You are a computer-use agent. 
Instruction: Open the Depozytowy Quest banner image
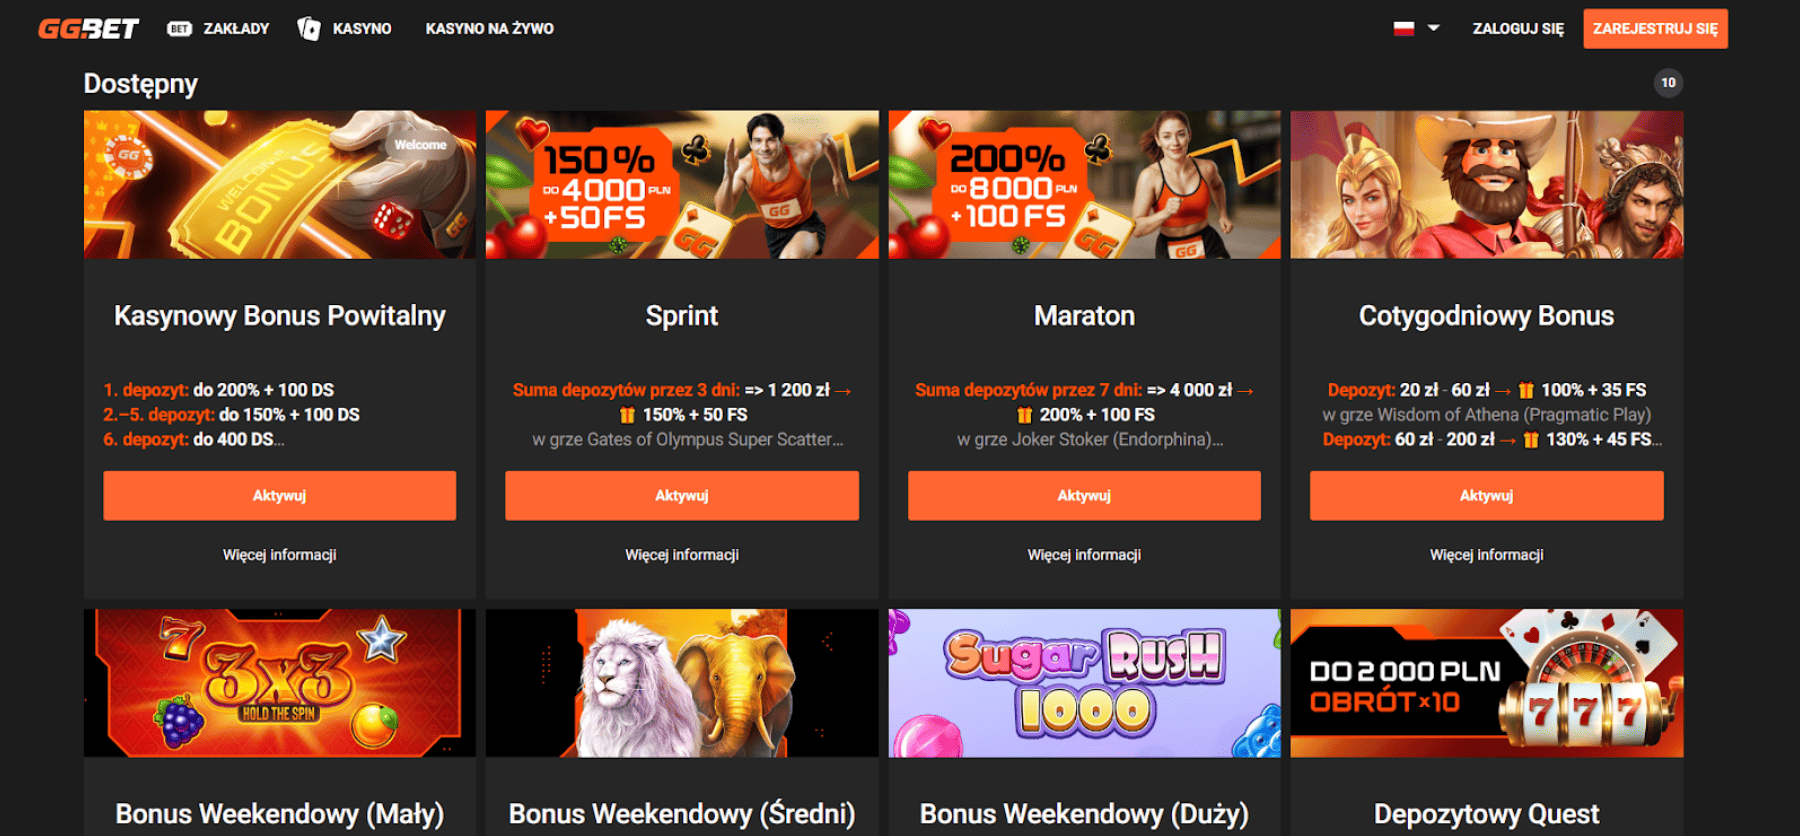[1487, 683]
